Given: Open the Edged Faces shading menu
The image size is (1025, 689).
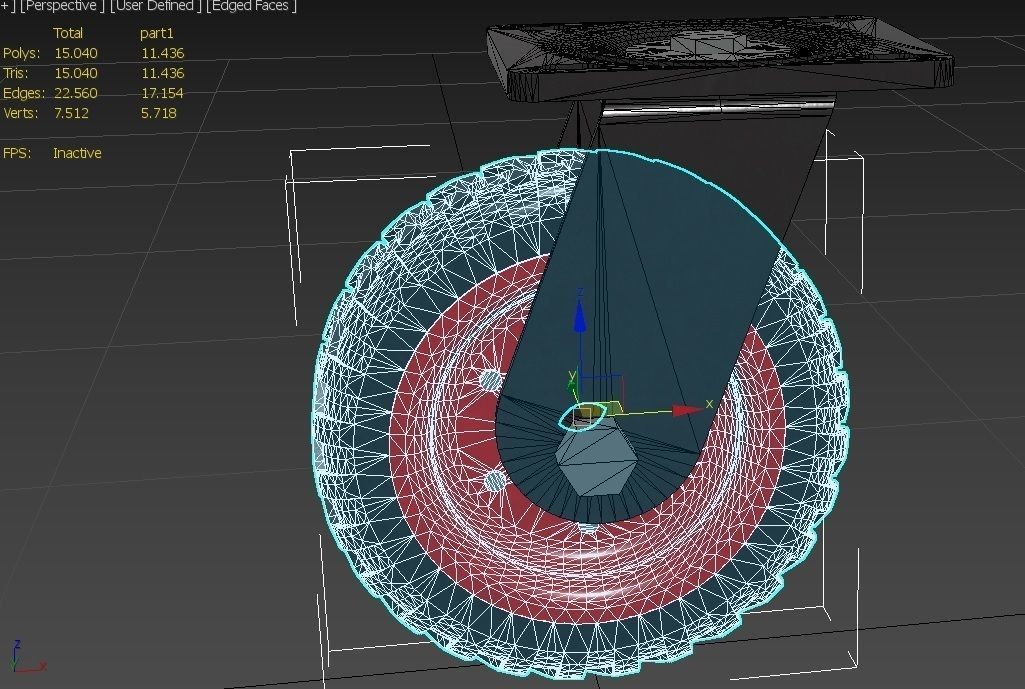Looking at the screenshot, I should 253,6.
